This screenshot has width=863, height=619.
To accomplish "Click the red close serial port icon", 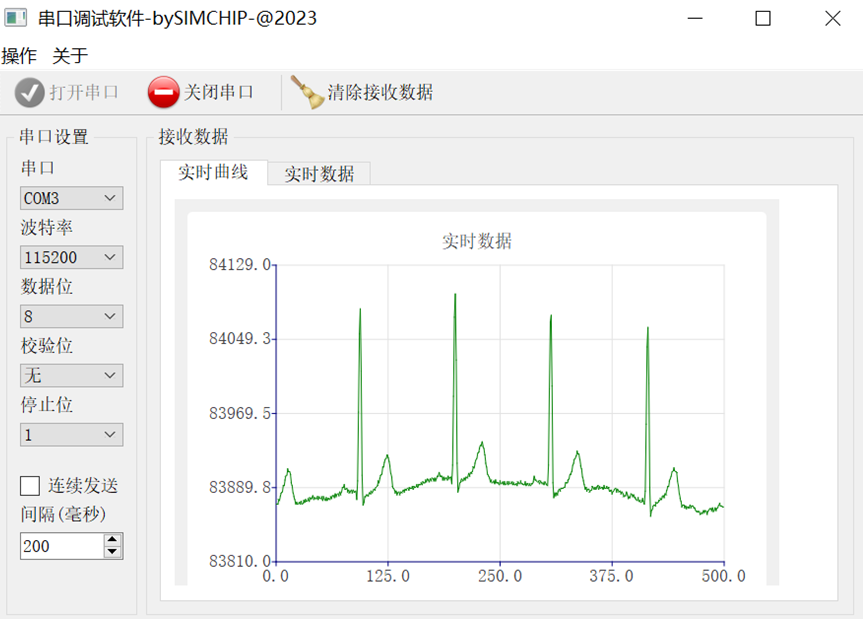I will pos(163,92).
